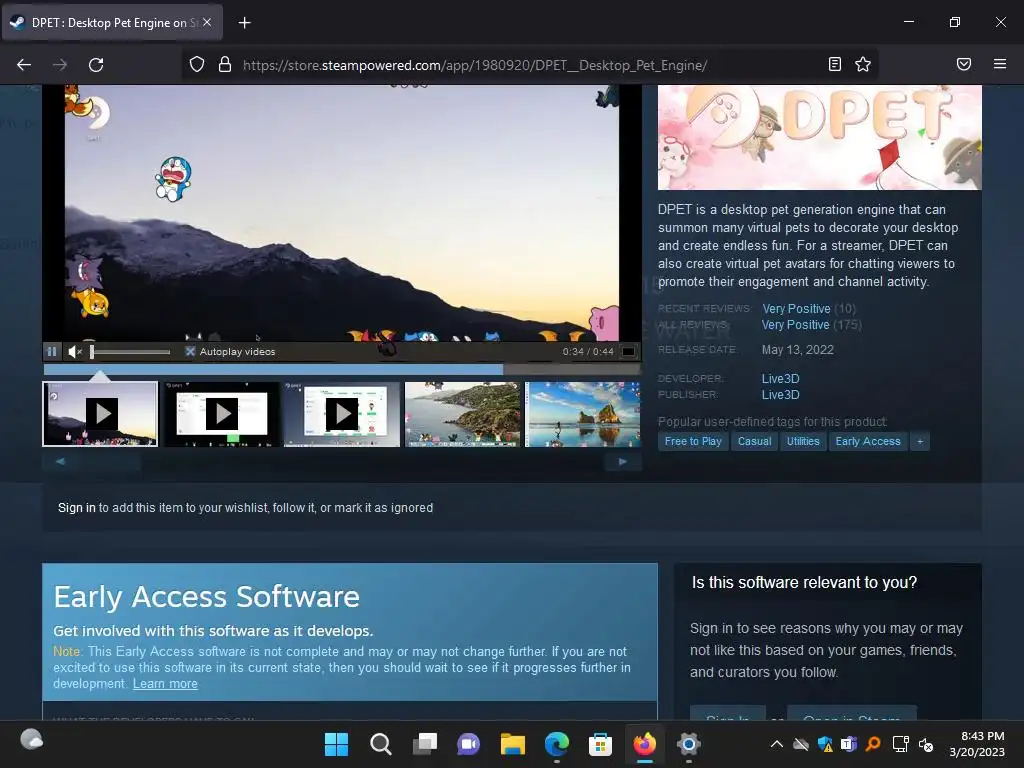1024x768 pixels.
Task: Seek within video progress bar
Action: pyautogui.click(x=342, y=370)
